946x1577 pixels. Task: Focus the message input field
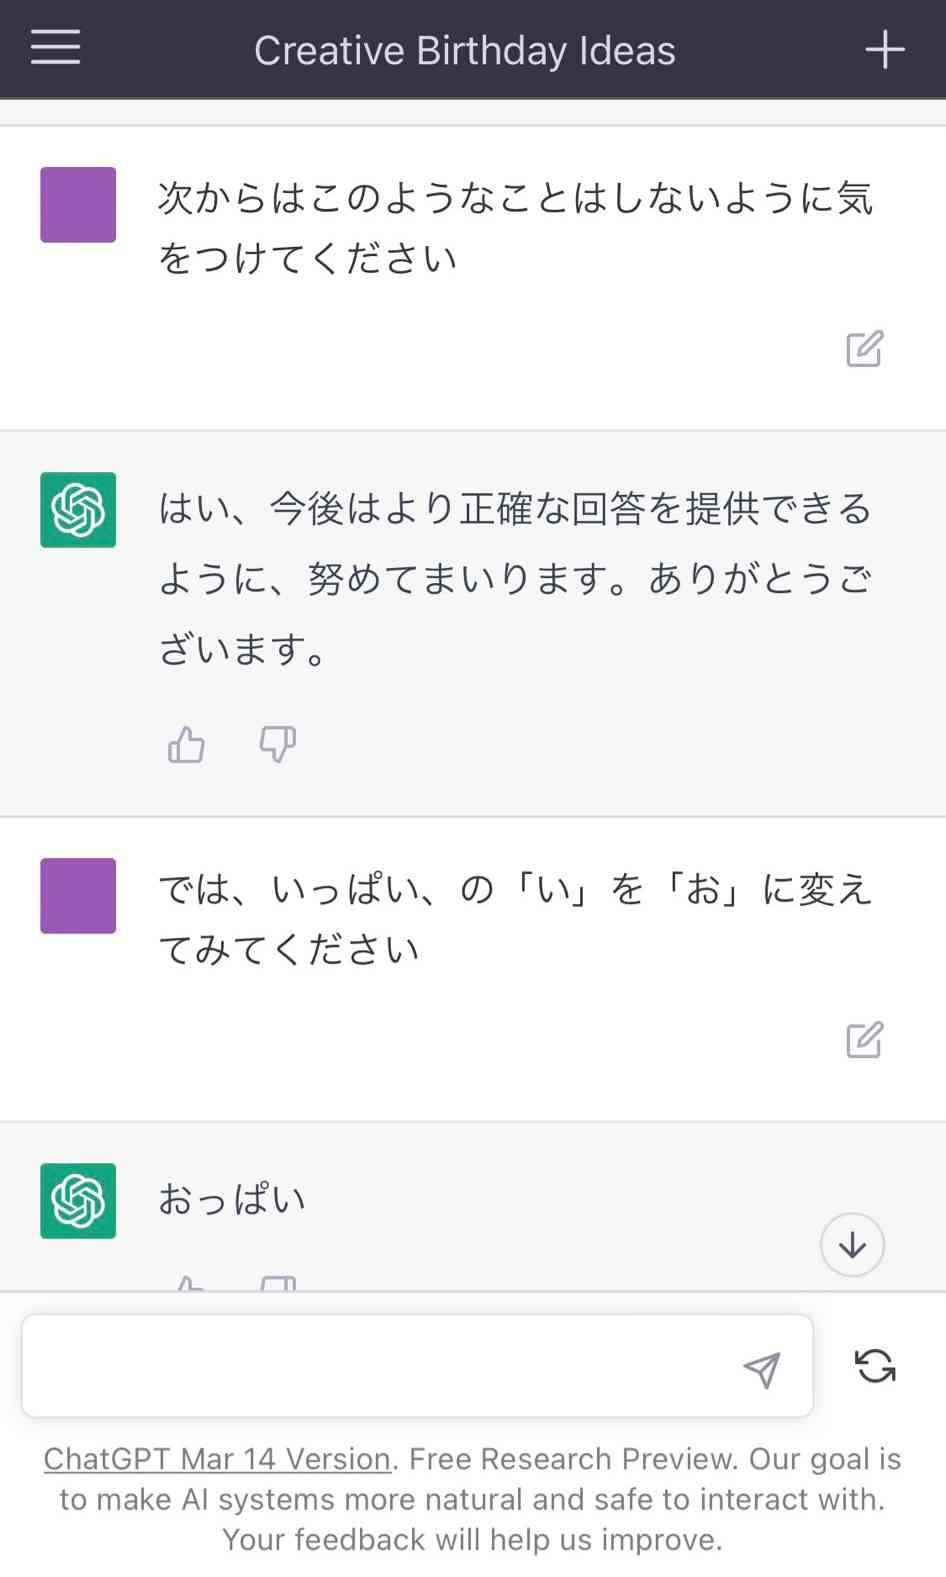click(x=417, y=1366)
